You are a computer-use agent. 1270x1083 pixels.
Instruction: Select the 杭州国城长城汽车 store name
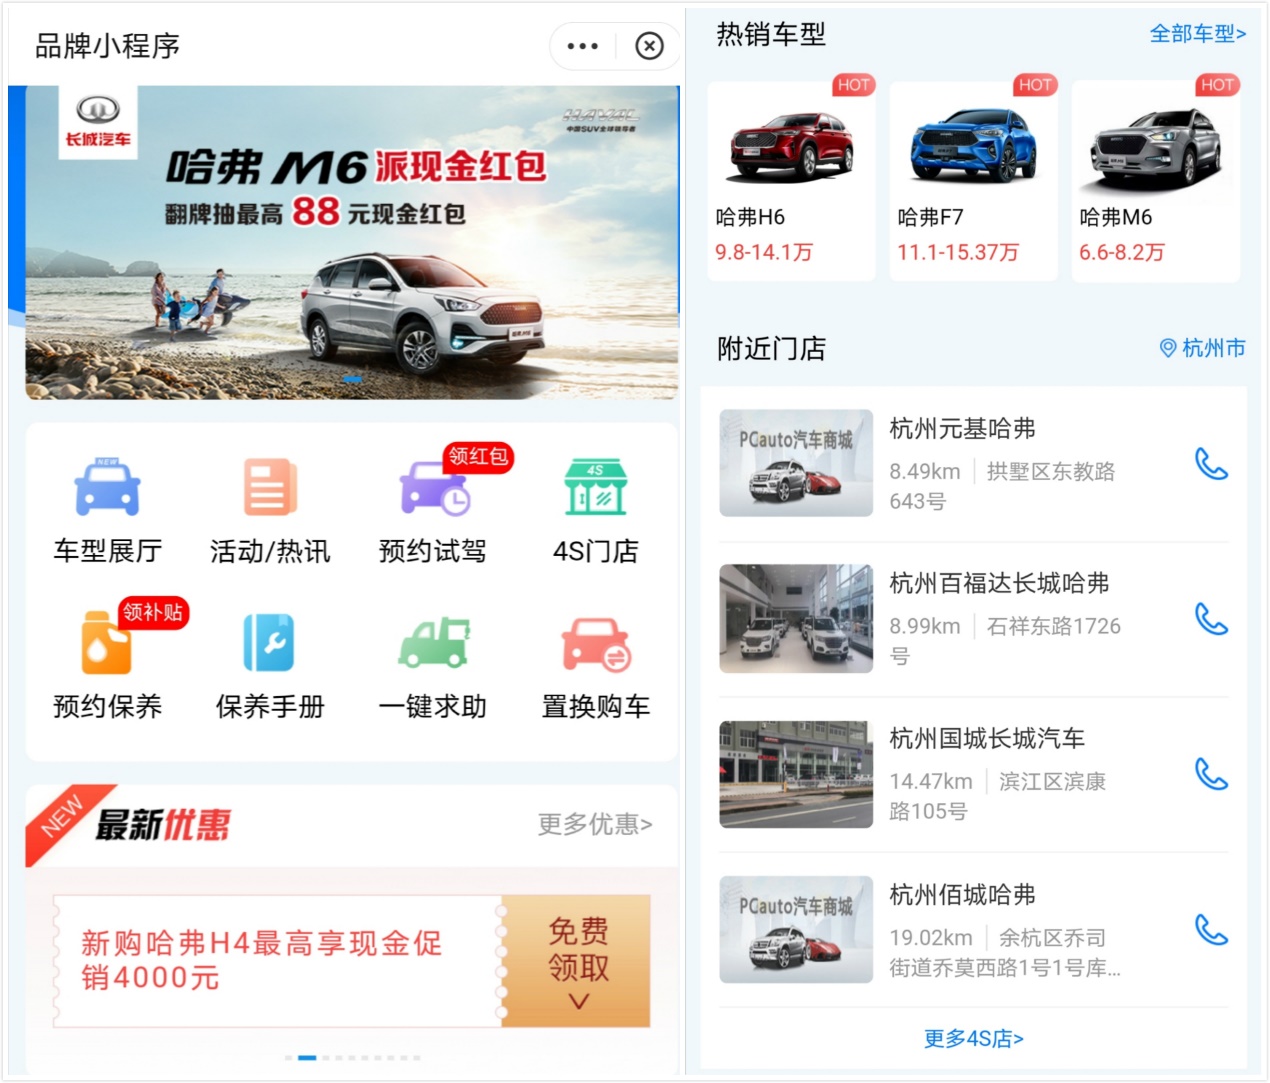[987, 739]
